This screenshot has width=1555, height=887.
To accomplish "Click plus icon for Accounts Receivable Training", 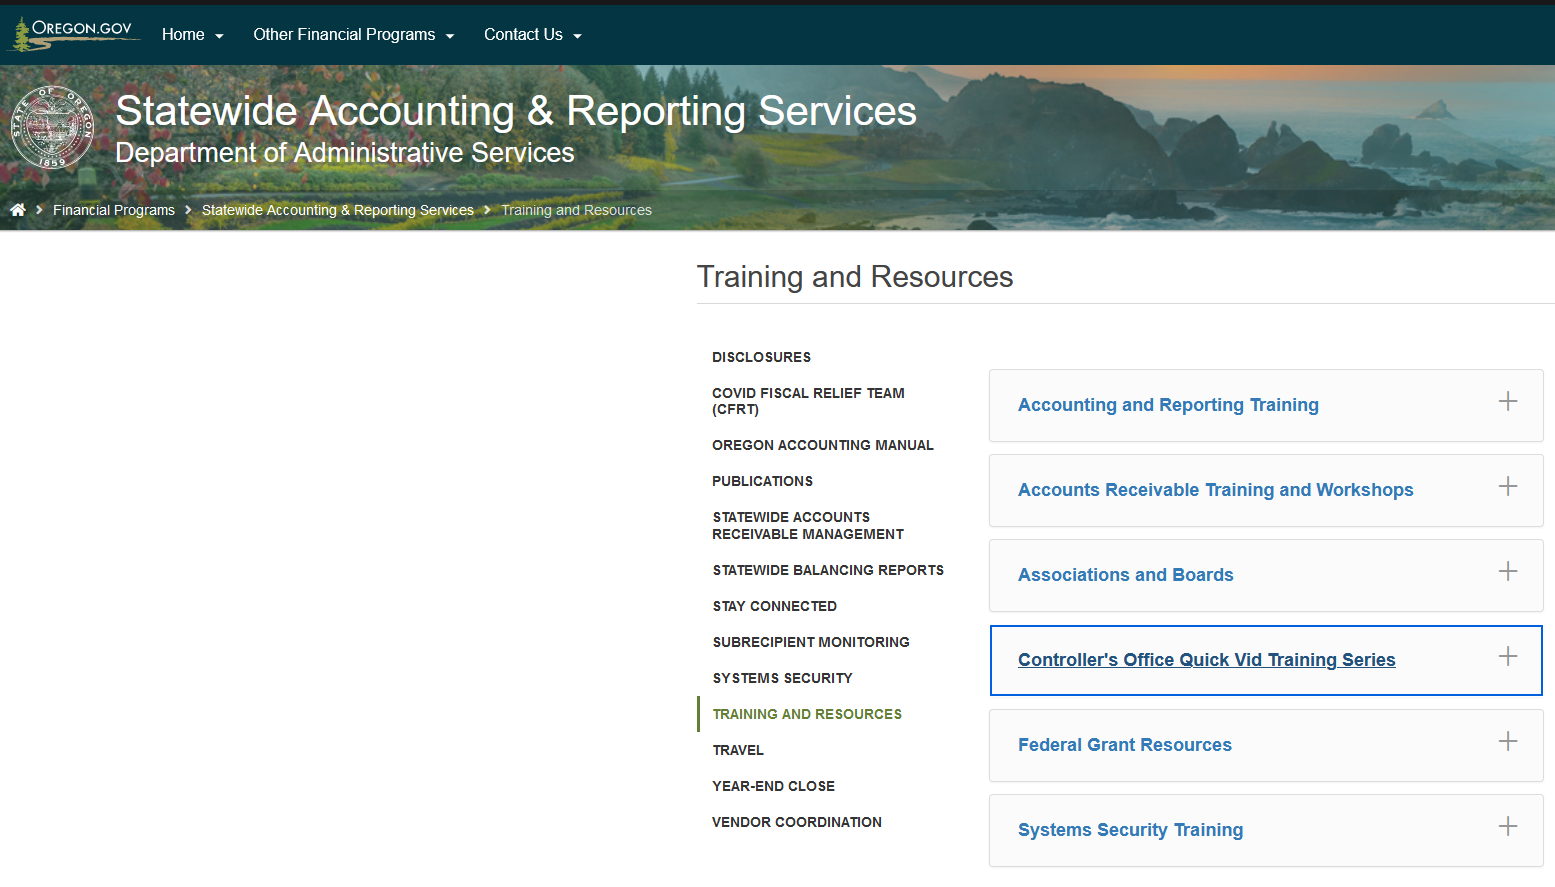I will pos(1507,487).
